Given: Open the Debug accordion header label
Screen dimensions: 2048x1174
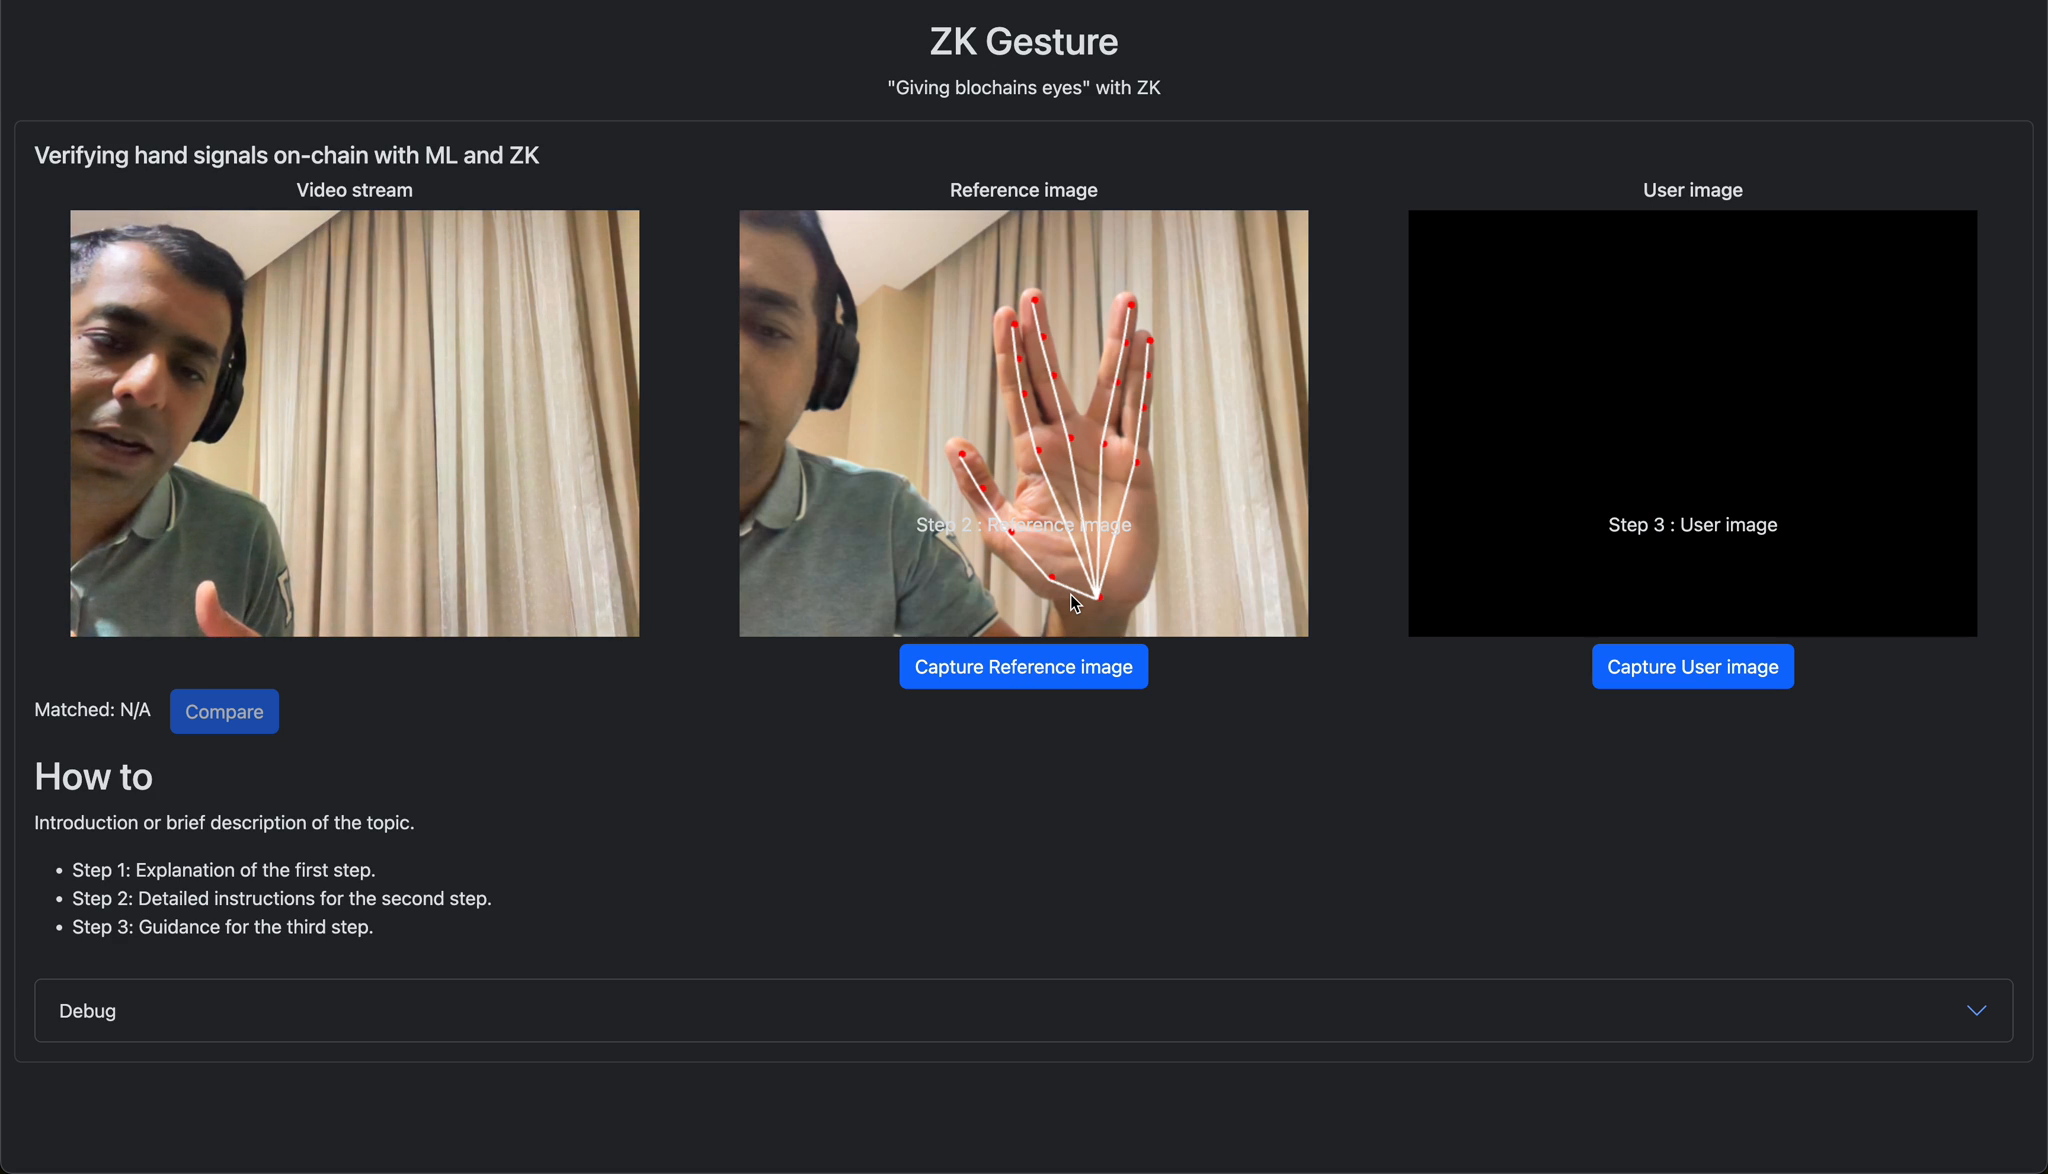Looking at the screenshot, I should tap(87, 1011).
